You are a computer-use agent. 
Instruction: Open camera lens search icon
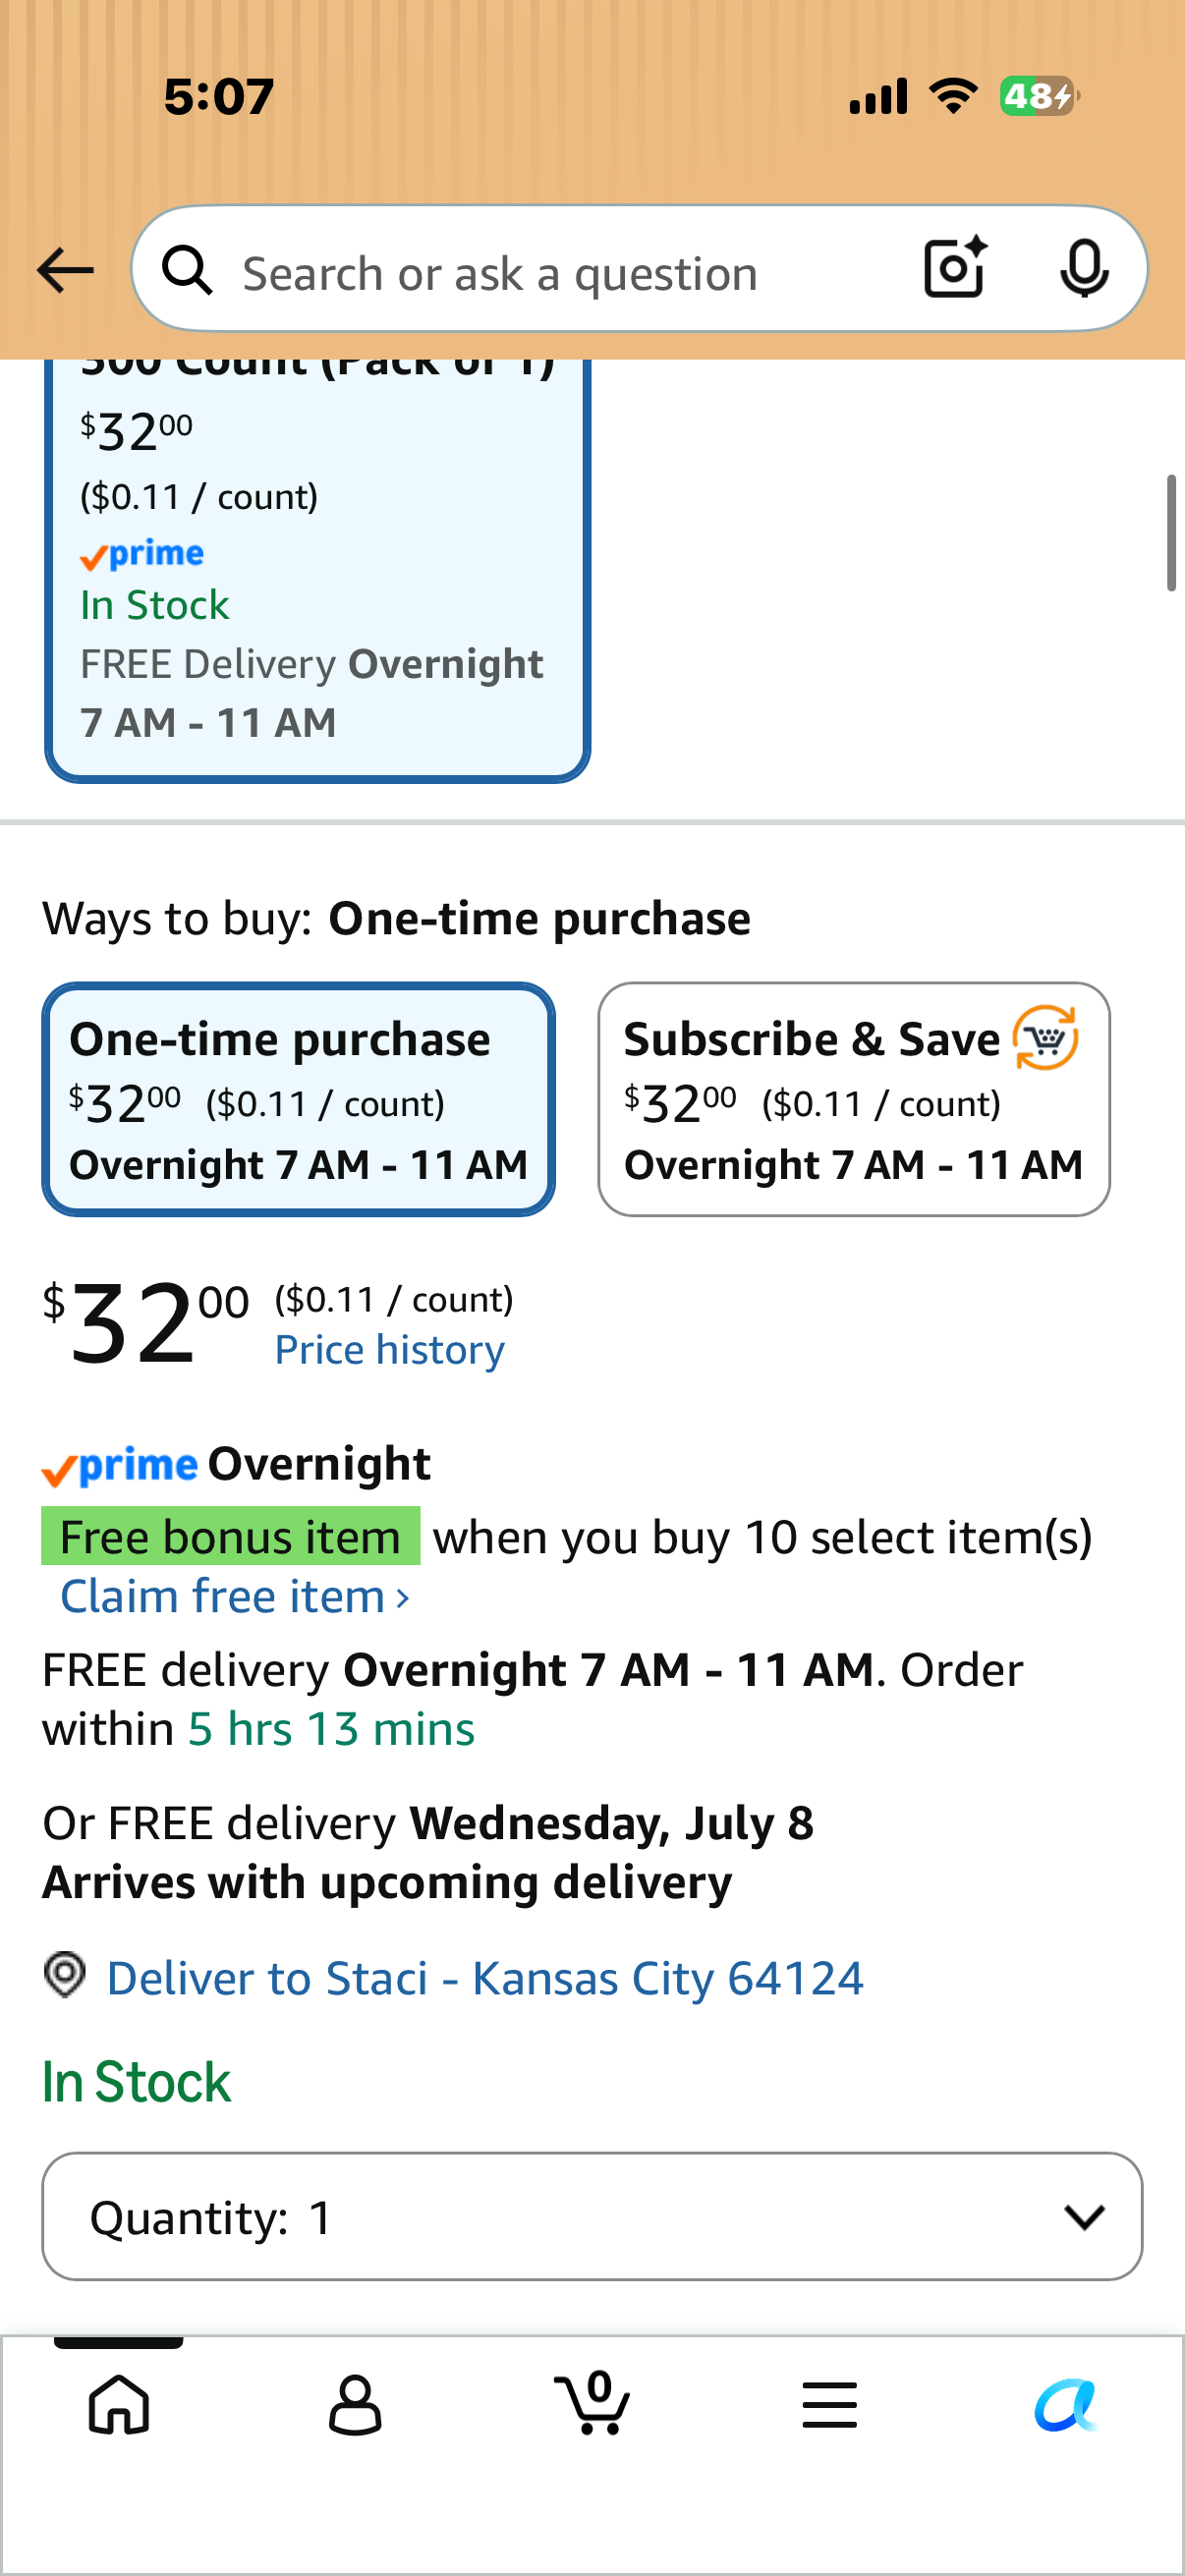pos(955,268)
